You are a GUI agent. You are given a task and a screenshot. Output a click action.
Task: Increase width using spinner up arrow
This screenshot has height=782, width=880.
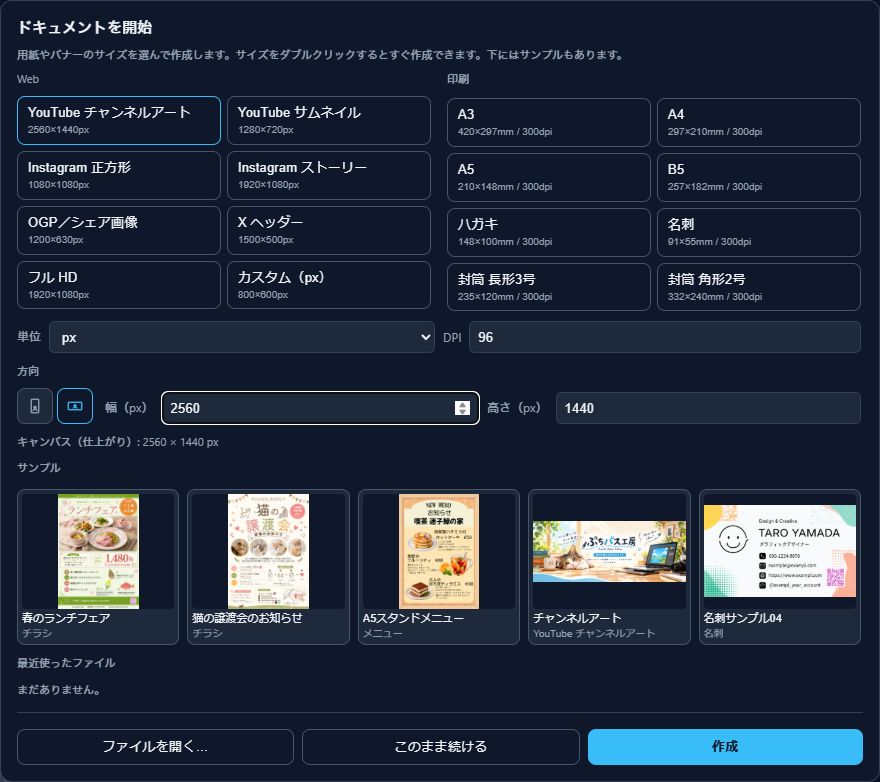click(462, 404)
